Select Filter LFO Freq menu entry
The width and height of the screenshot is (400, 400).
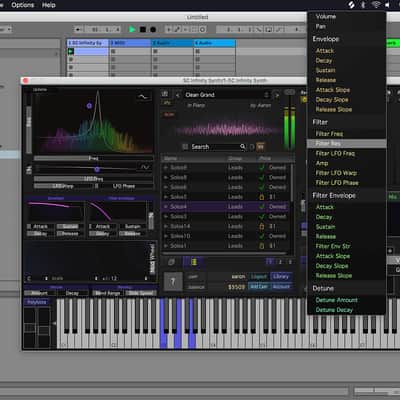pyautogui.click(x=335, y=153)
